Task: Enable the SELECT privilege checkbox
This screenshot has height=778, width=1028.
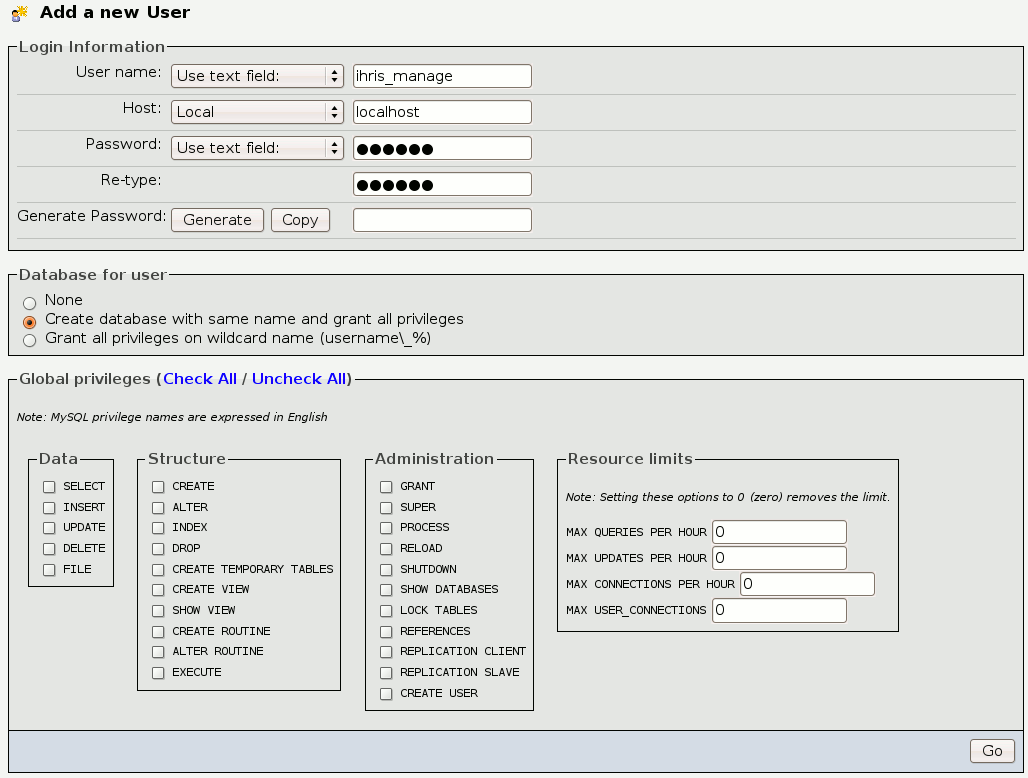Action: (x=49, y=487)
